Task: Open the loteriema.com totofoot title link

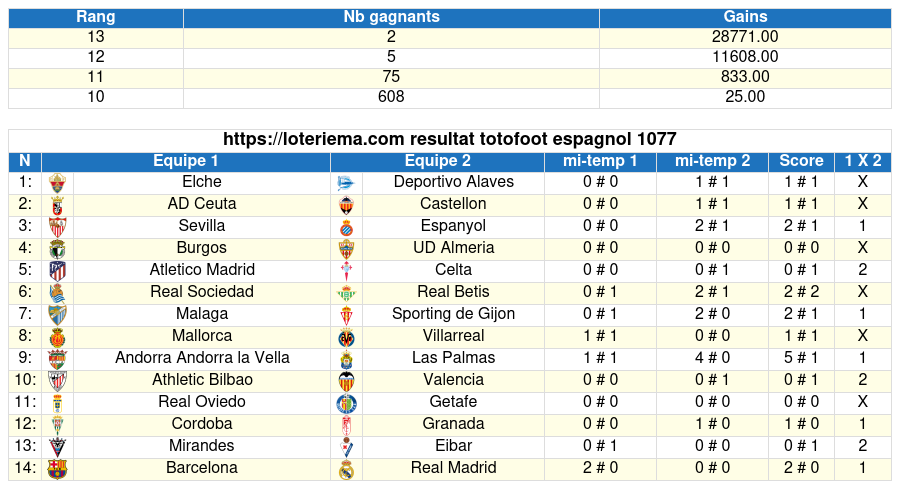Action: tap(449, 139)
